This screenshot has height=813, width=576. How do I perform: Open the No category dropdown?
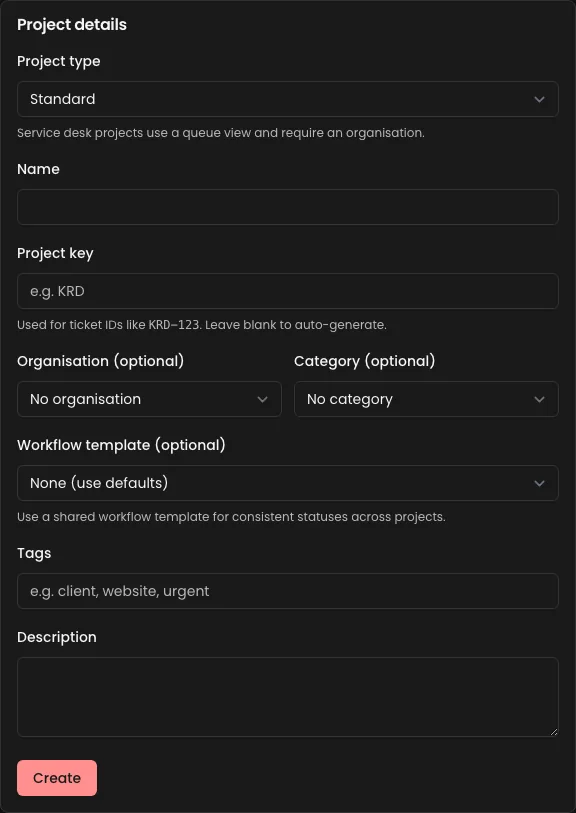click(426, 399)
